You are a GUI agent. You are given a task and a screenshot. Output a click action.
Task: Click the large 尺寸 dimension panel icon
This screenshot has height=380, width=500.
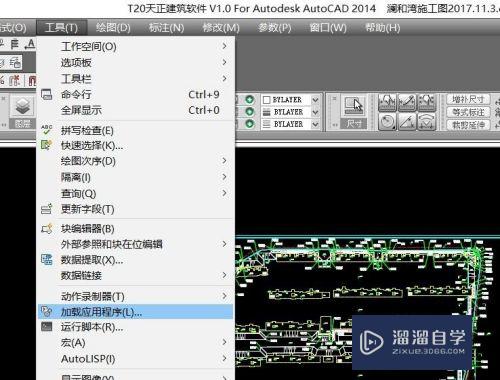[x=354, y=106]
